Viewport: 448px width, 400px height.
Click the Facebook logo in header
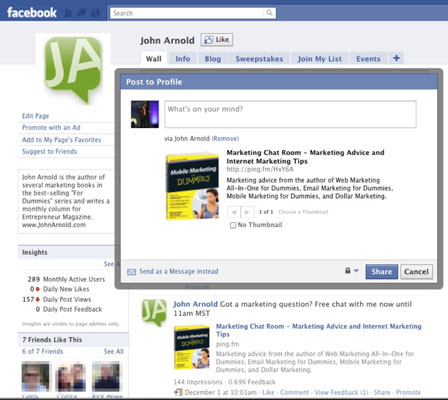(x=32, y=13)
